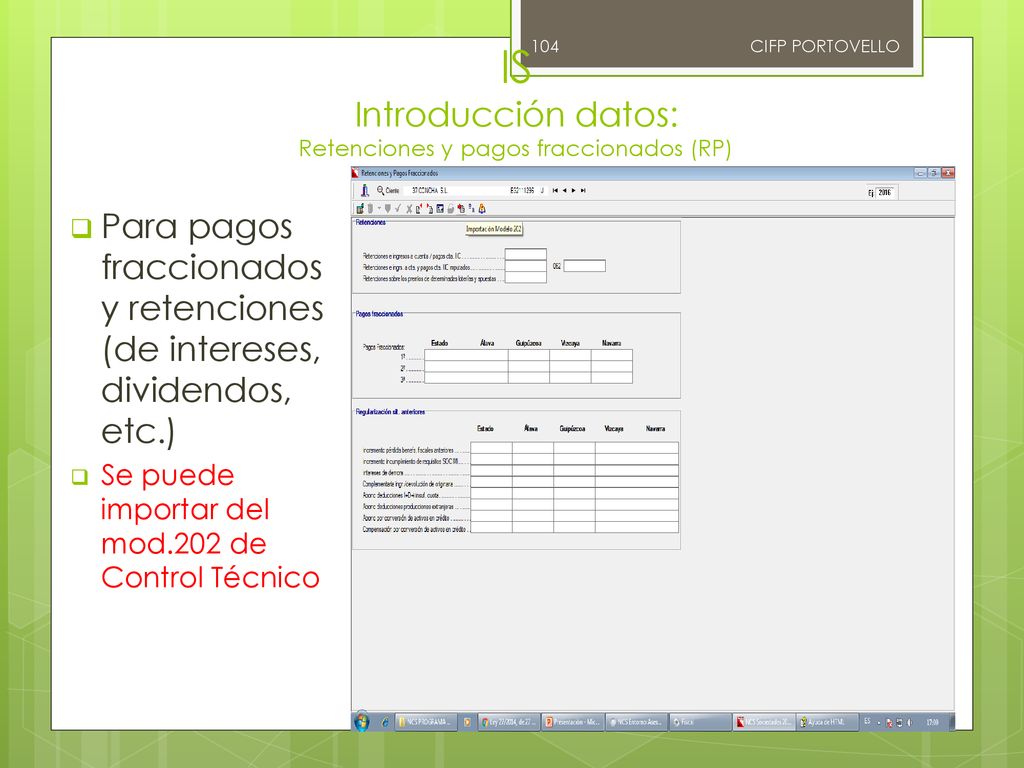The height and width of the screenshot is (768, 1024).
Task: Click the Retenciones group label
Action: coord(371,223)
